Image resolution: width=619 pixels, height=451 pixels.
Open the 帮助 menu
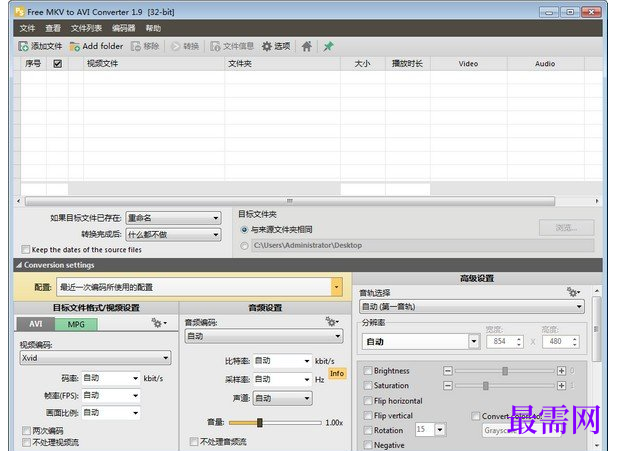pos(153,28)
